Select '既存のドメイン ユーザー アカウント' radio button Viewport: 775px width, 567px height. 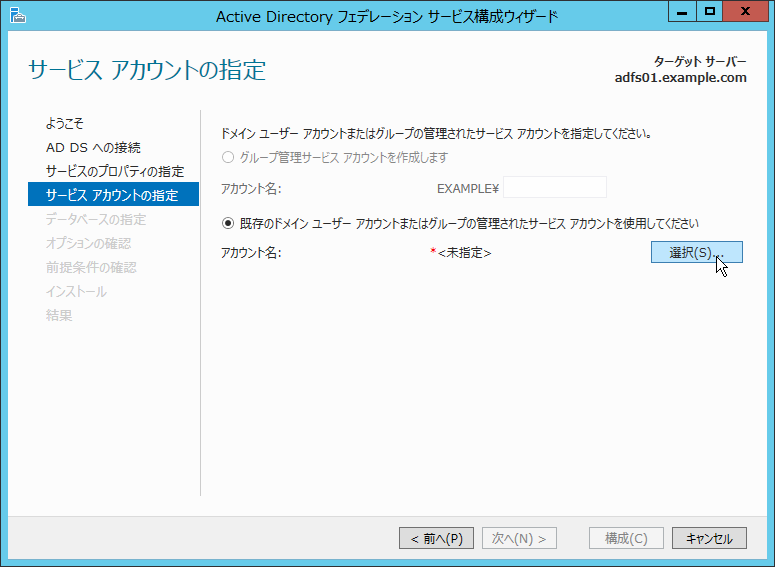click(228, 223)
